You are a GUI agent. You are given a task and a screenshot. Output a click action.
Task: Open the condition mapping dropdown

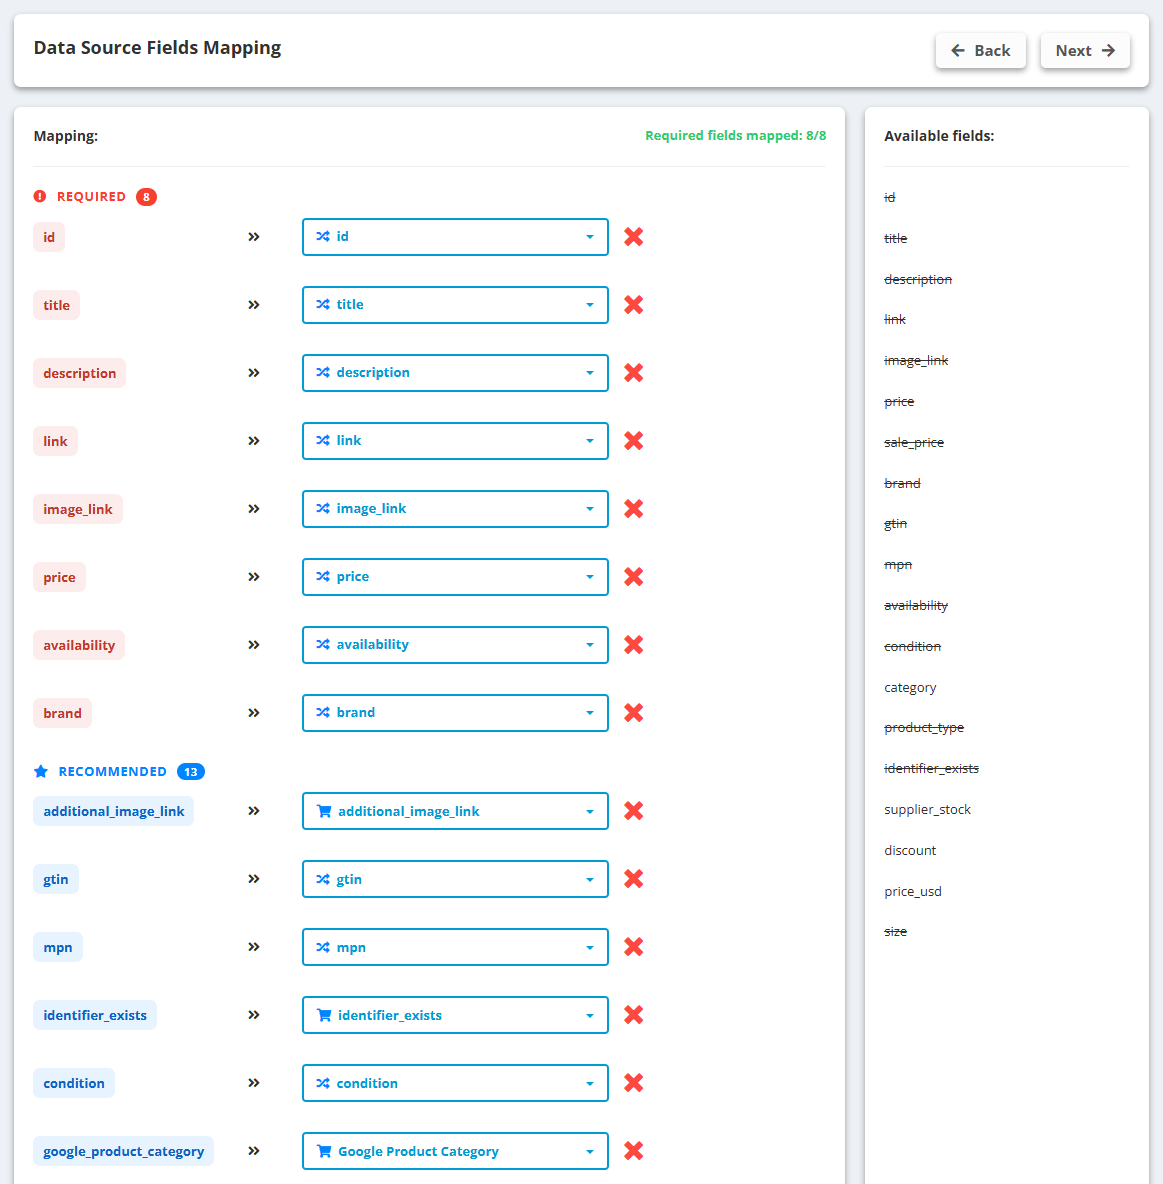pos(455,1083)
